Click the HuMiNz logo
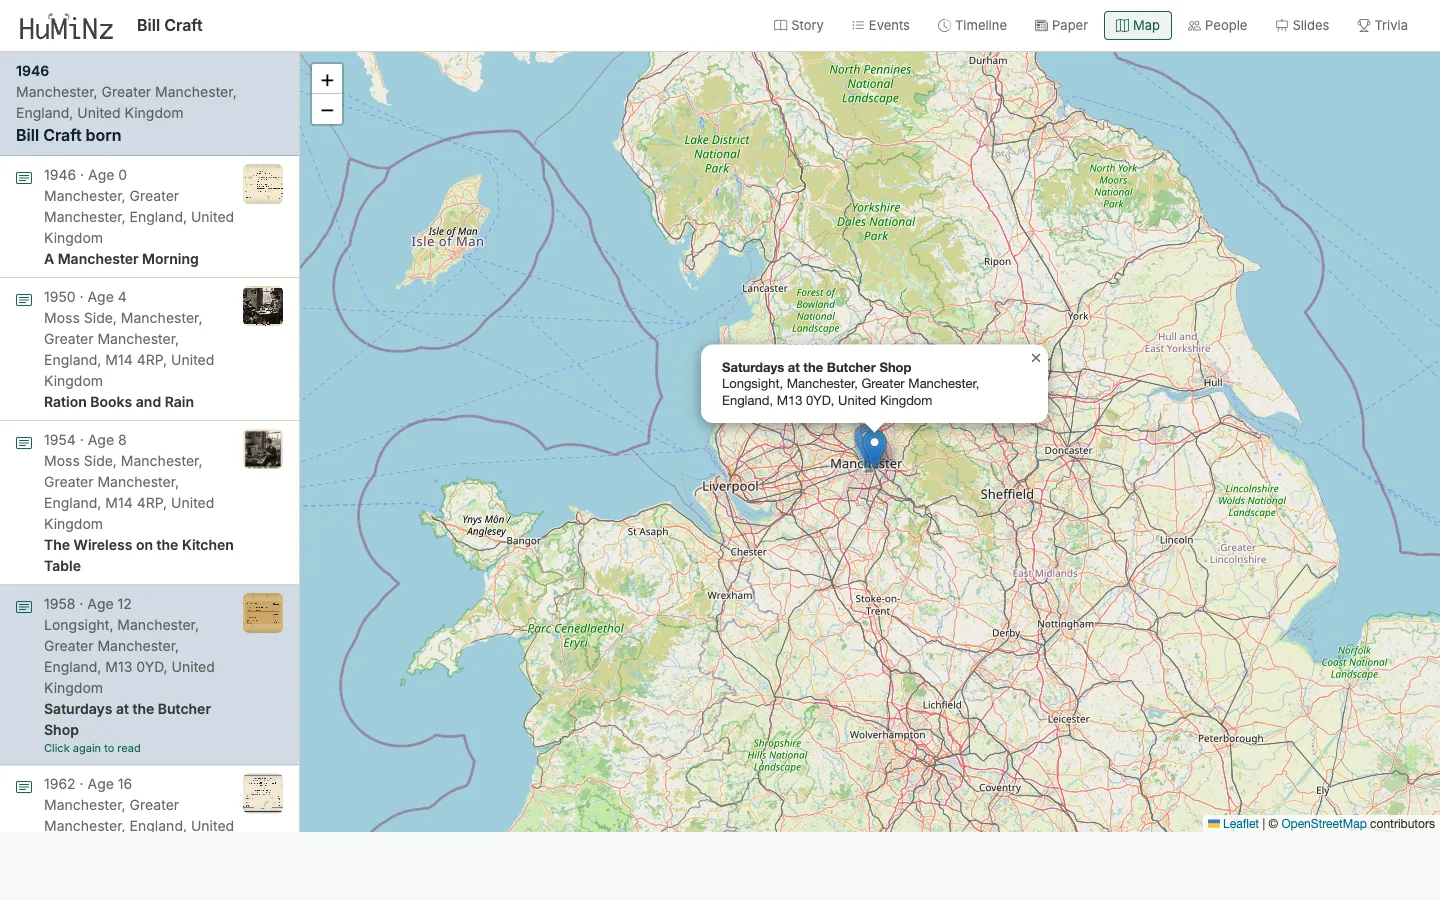Viewport: 1440px width, 900px height. click(x=66, y=26)
